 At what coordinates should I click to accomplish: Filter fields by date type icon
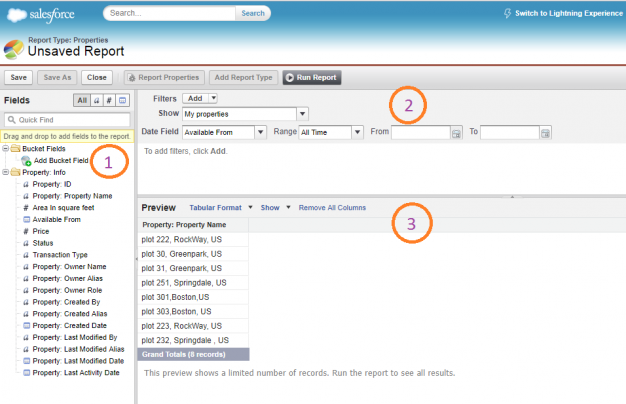click(122, 101)
